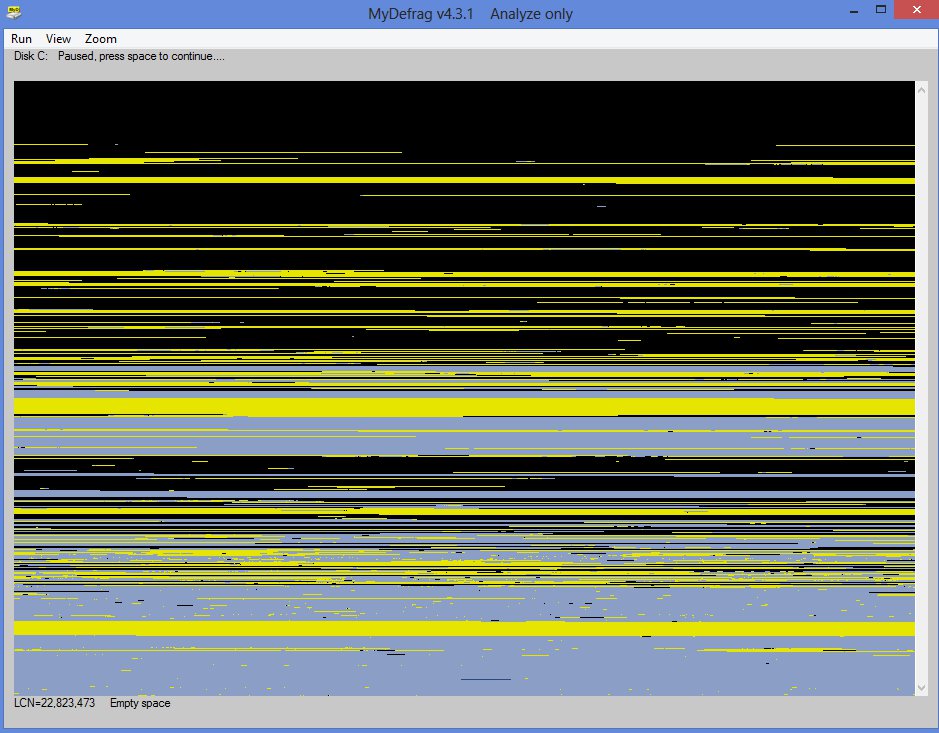Screen dimensions: 939x733
Task: Click the 'Disk C: Paused' status message
Action: [119, 56]
